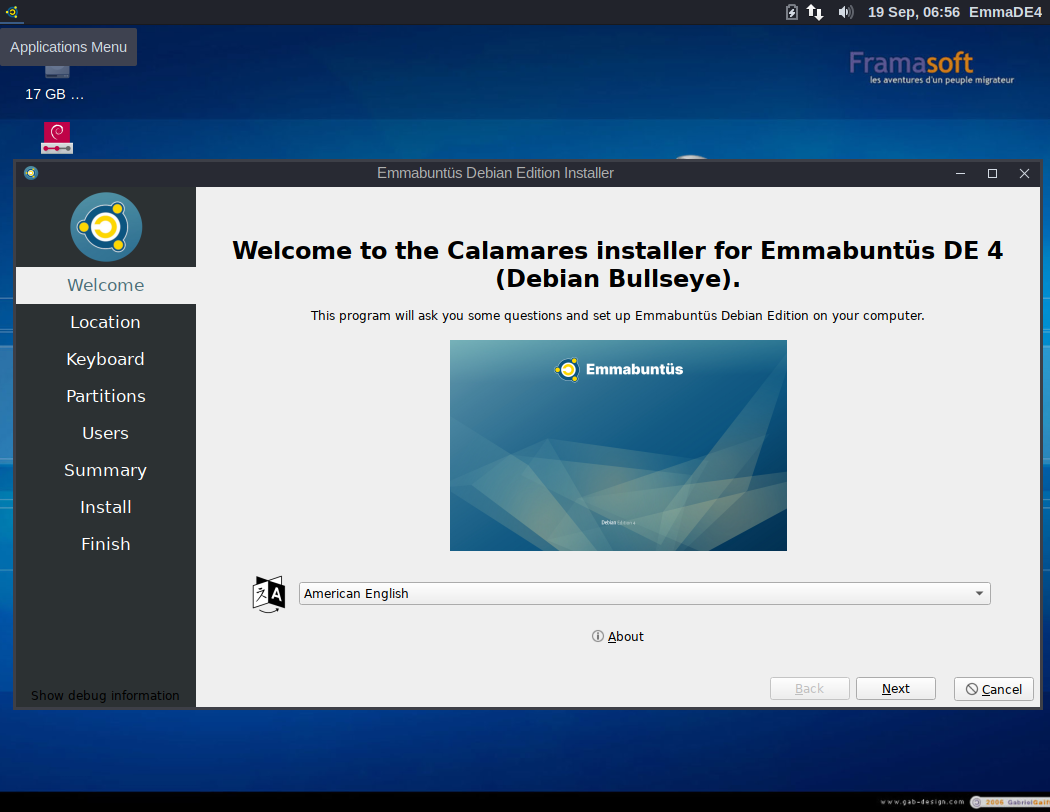The image size is (1050, 812).
Task: Click the installer window title bar icon
Action: pos(31,173)
